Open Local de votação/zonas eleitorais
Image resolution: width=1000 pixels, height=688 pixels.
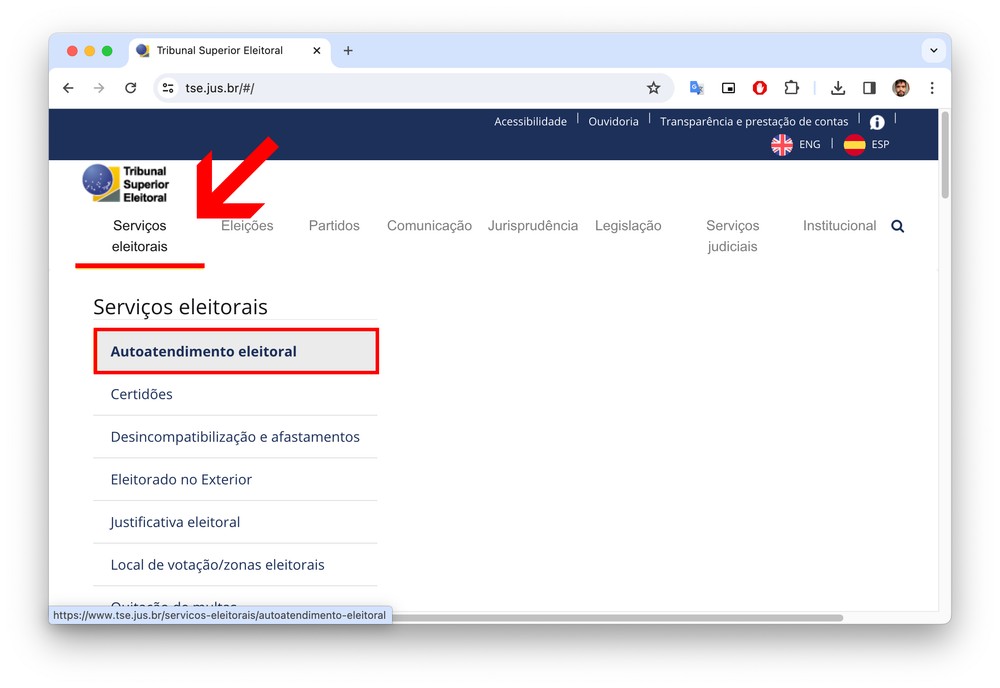tap(217, 565)
